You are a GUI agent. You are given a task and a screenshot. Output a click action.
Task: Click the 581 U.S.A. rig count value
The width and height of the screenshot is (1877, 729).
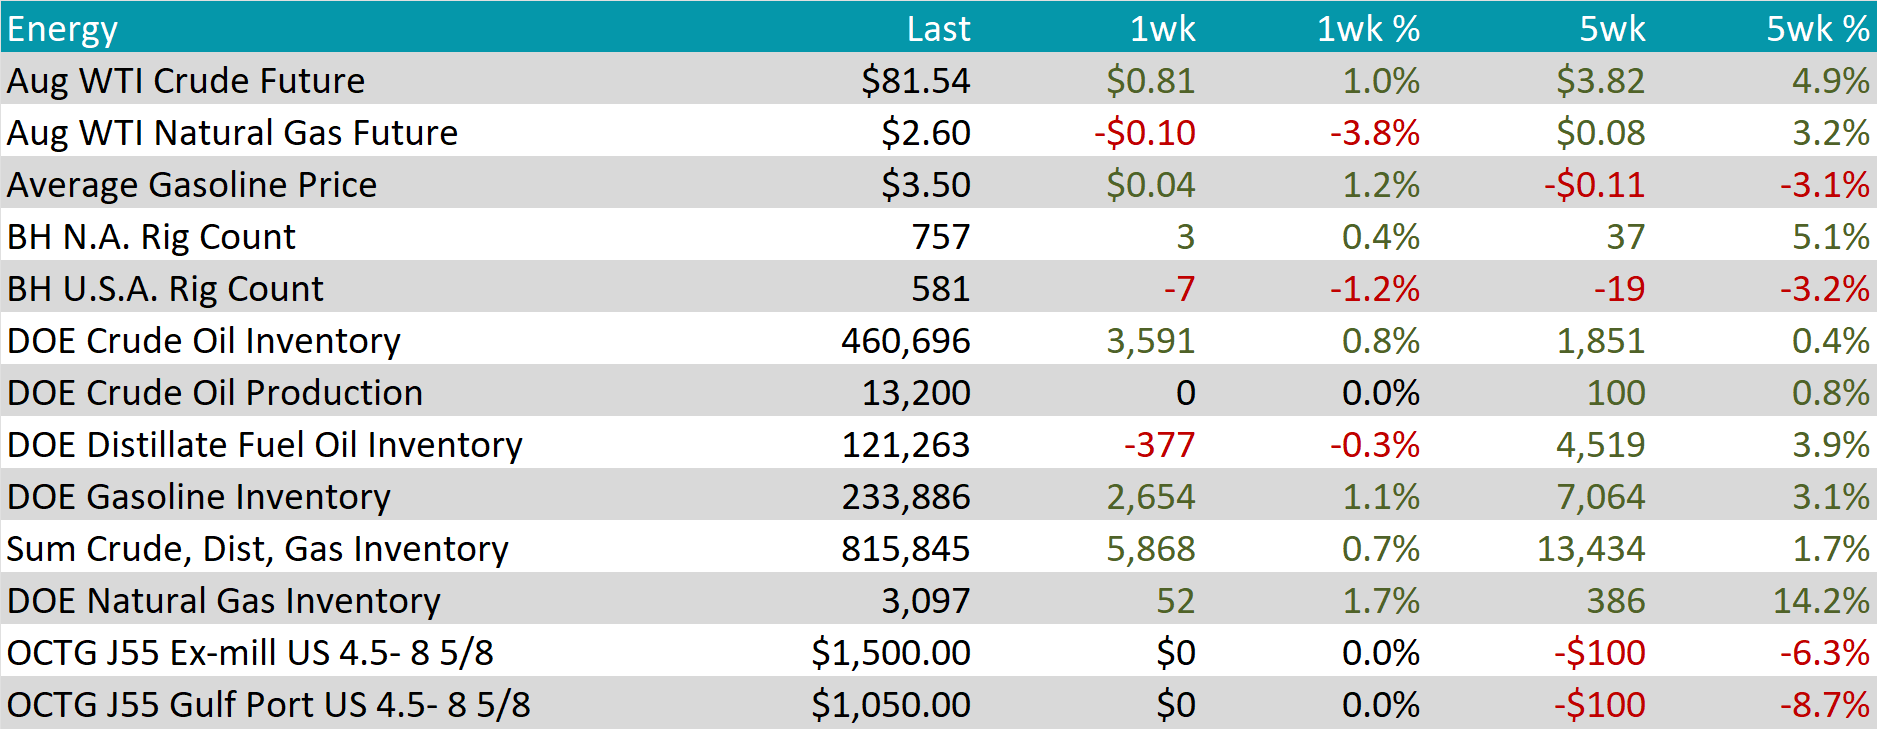pyautogui.click(x=940, y=289)
